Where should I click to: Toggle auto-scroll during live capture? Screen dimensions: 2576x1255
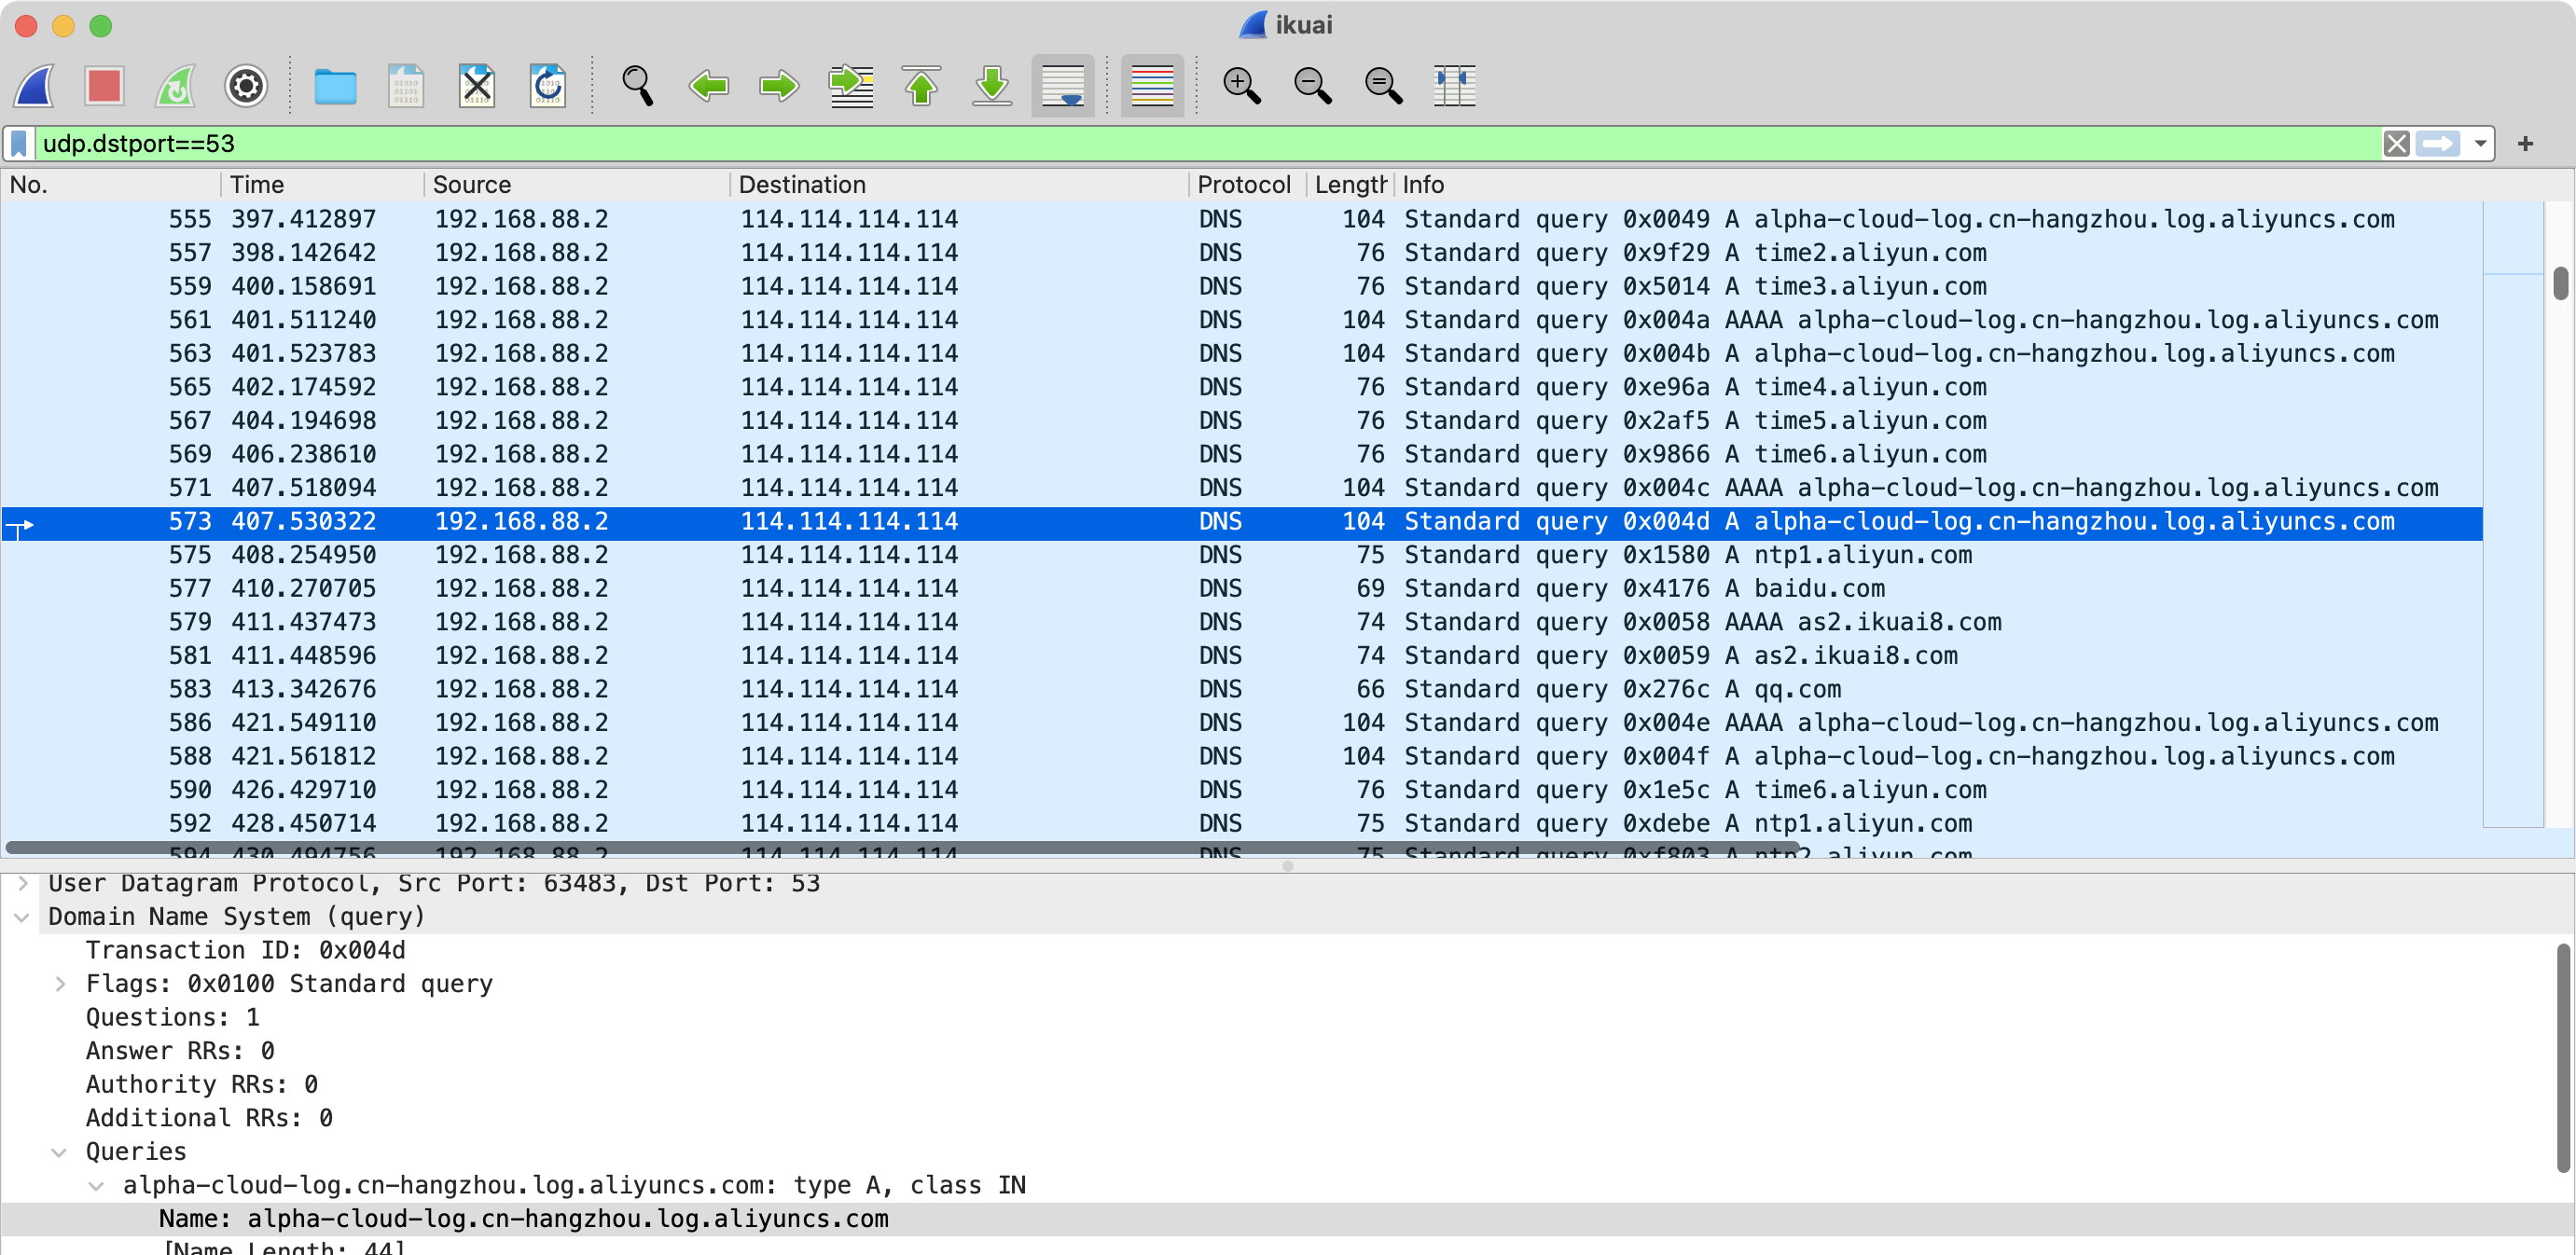[x=1062, y=86]
